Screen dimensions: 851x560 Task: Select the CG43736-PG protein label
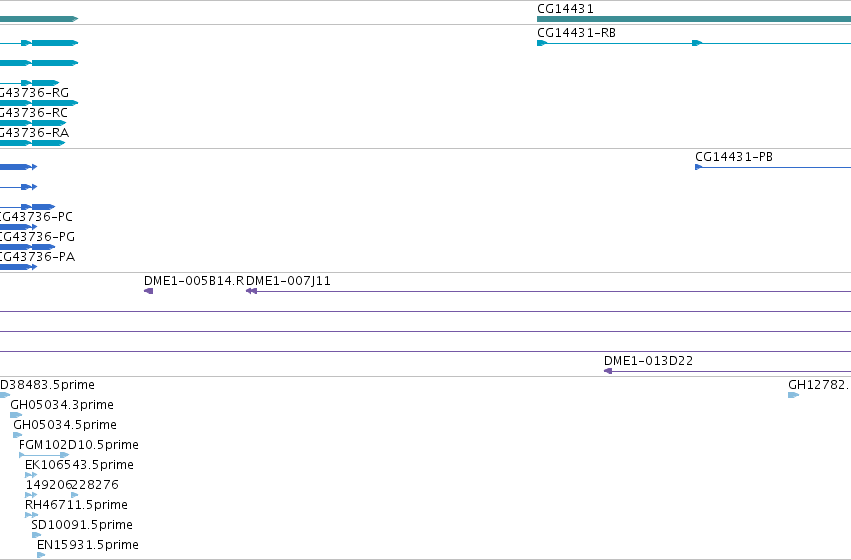(37, 237)
